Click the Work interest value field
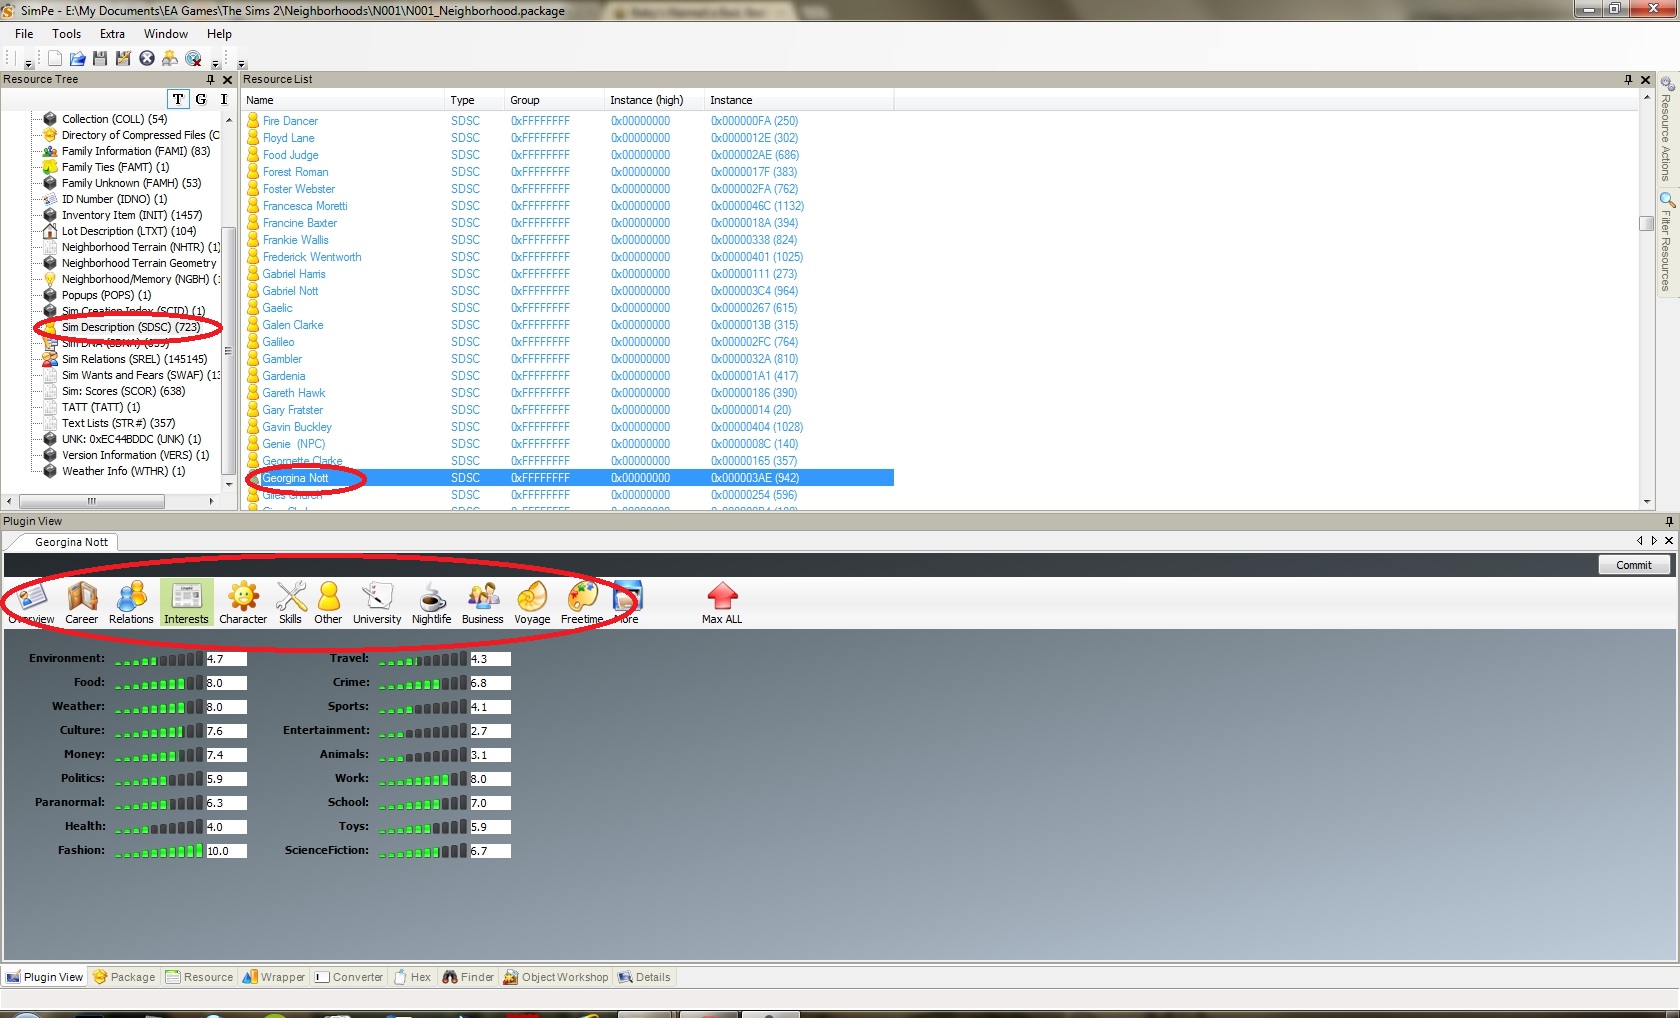 coord(490,779)
